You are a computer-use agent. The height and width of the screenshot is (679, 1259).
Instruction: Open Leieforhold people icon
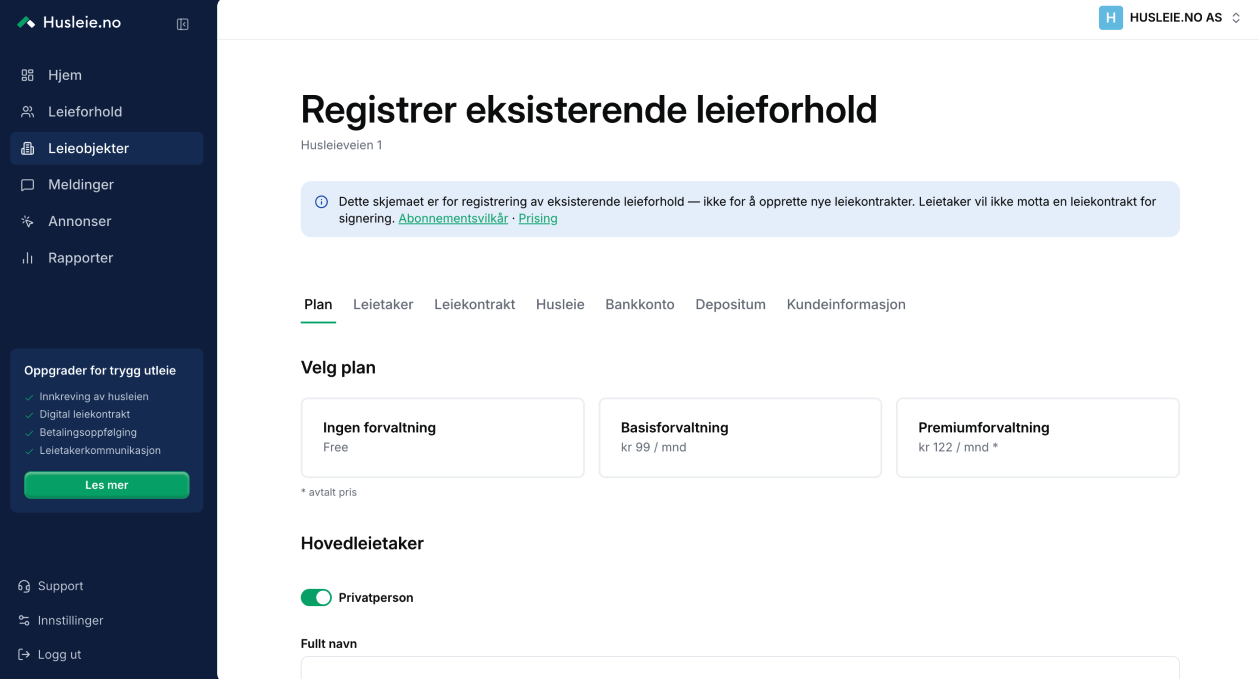[28, 111]
